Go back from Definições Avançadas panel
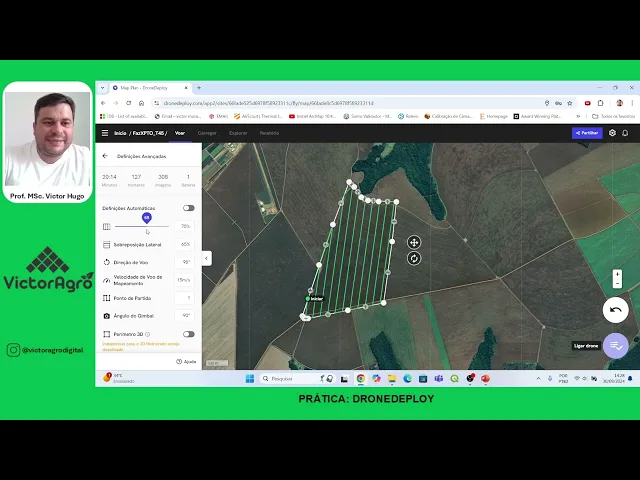640x480 pixels. tap(105, 156)
